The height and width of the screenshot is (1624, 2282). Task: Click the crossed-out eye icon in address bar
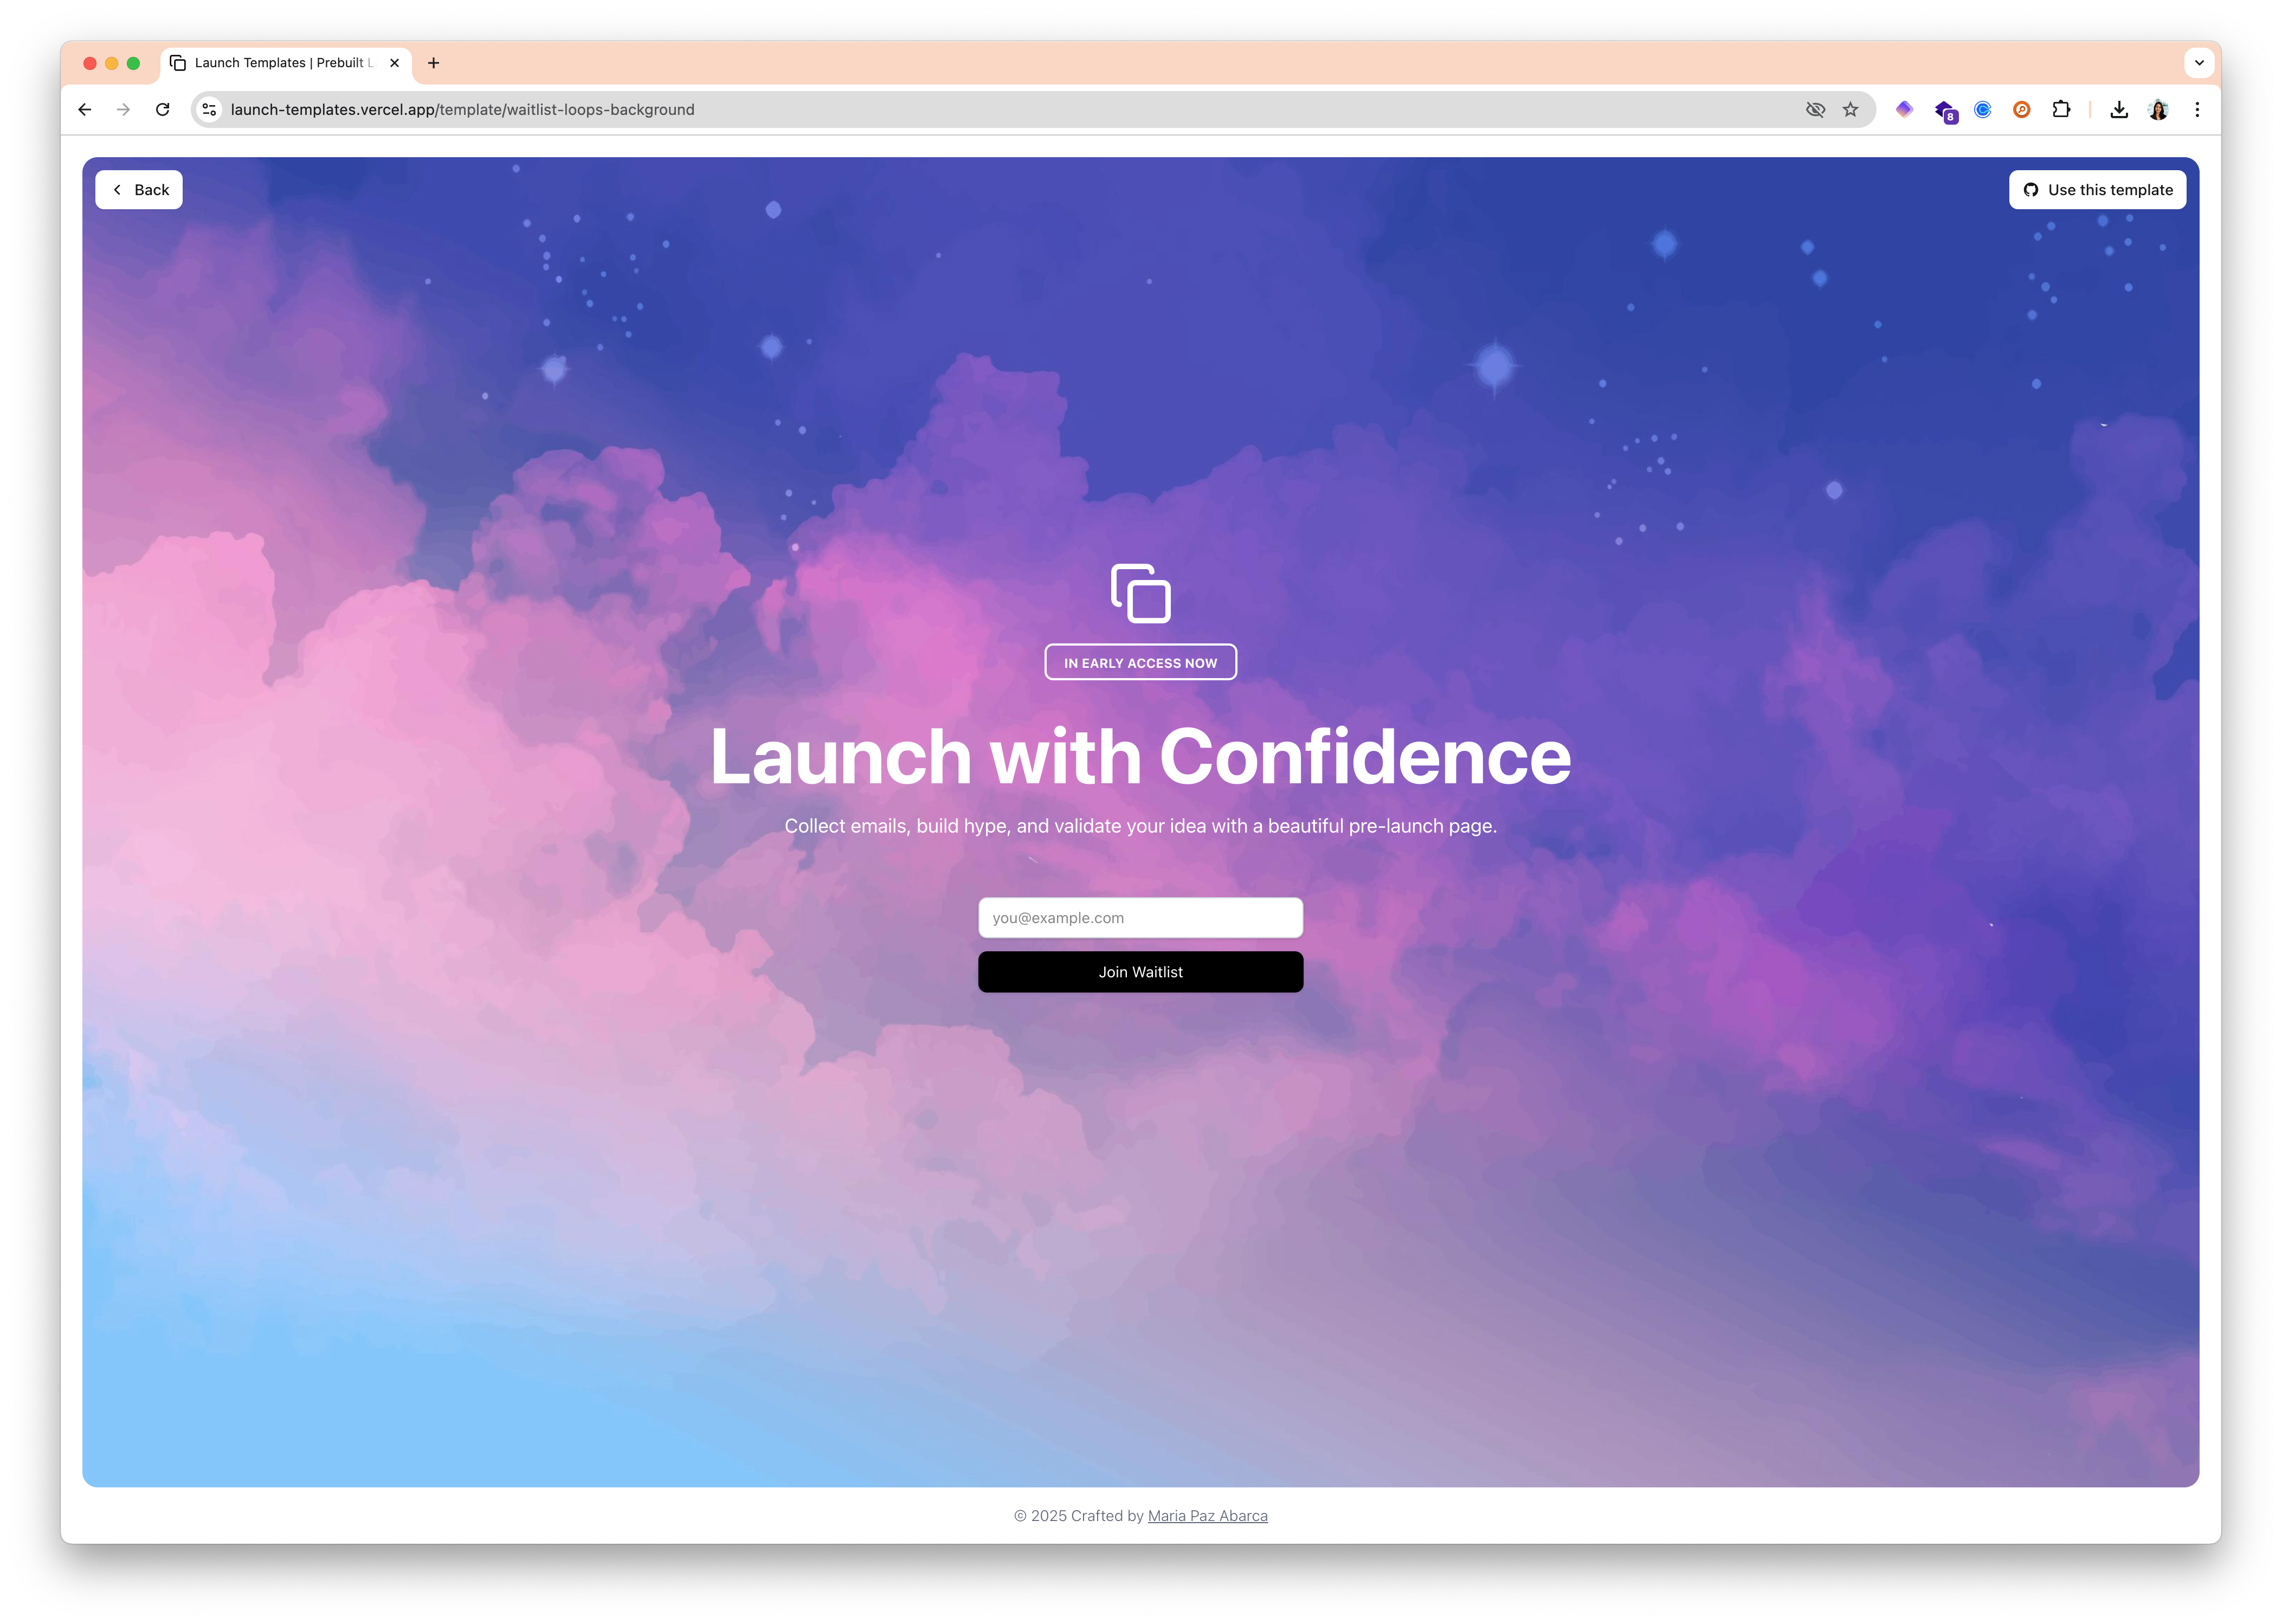point(1815,110)
